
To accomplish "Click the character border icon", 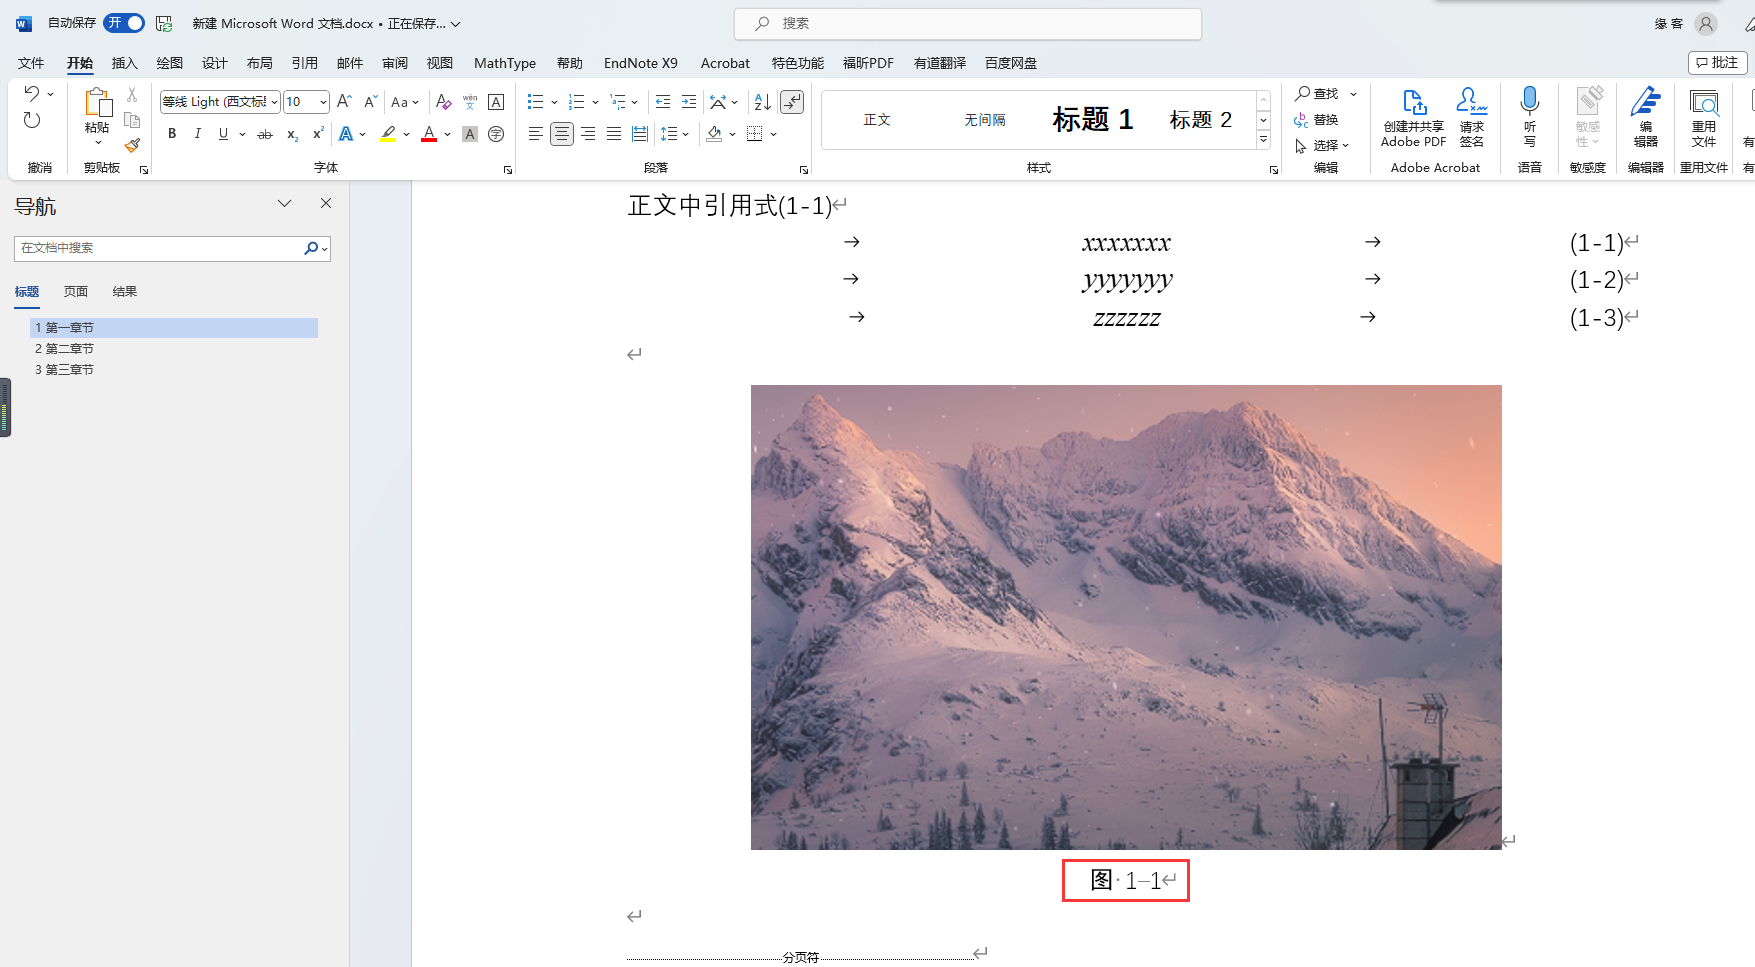I will point(496,102).
